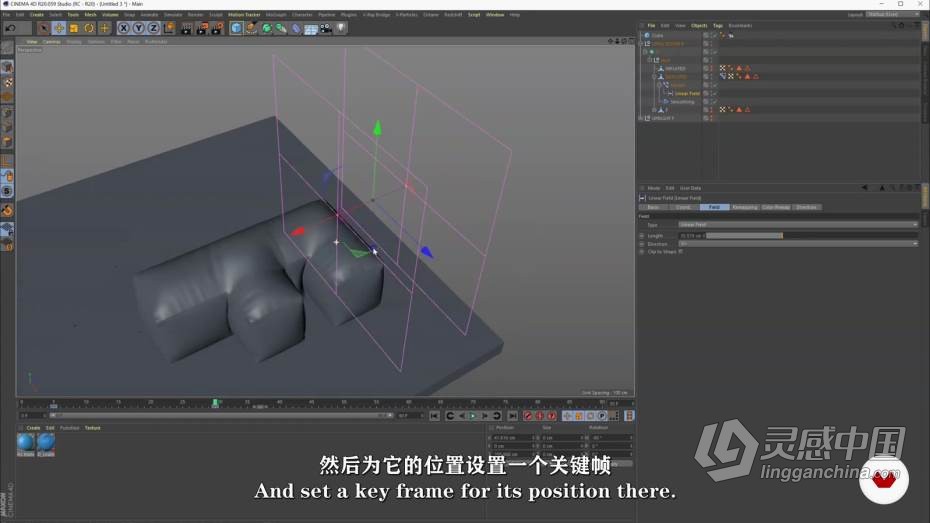Select the Live Selection tool
This screenshot has height=523, width=930.
pos(43,28)
